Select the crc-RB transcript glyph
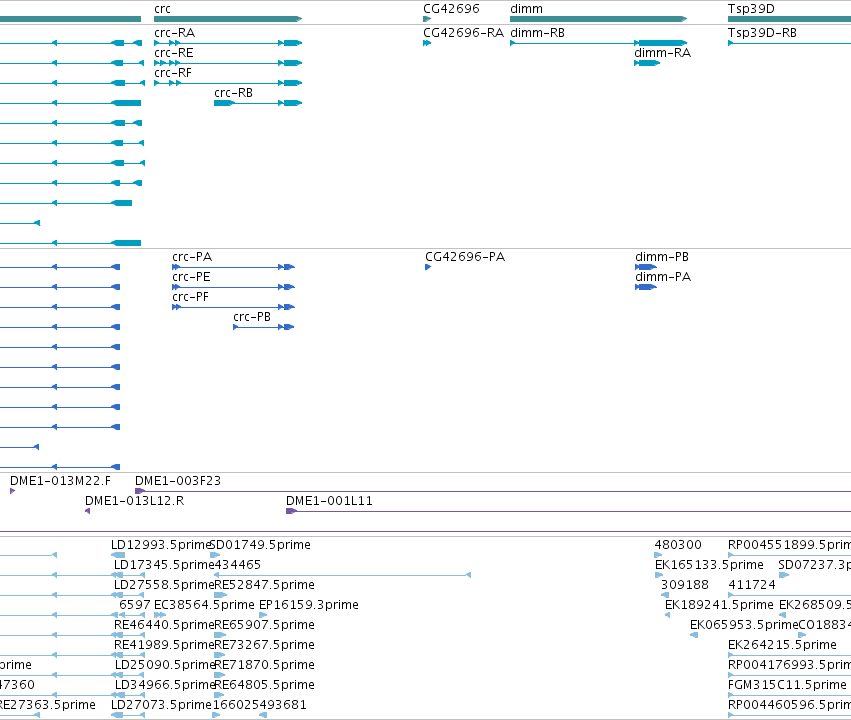The width and height of the screenshot is (851, 720). click(x=258, y=103)
